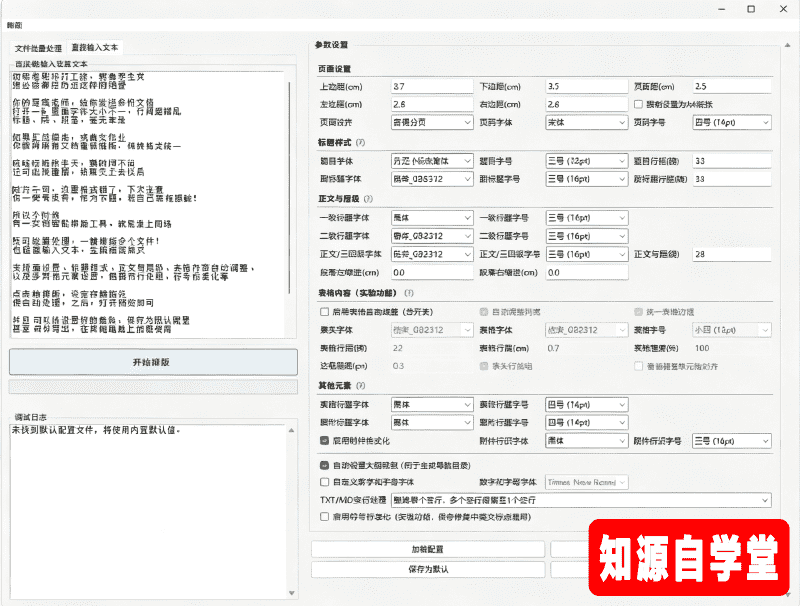Open the menu bar item under the title bar
The height and width of the screenshot is (606, 800).
point(14,26)
